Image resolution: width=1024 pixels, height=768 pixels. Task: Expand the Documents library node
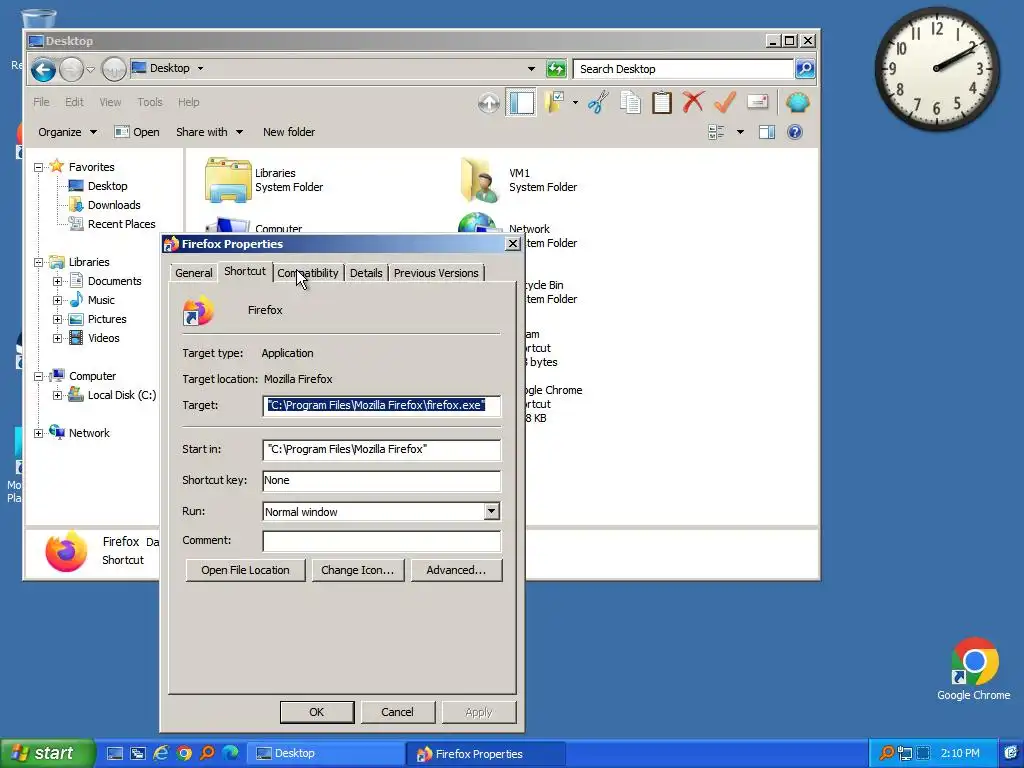tap(57, 281)
